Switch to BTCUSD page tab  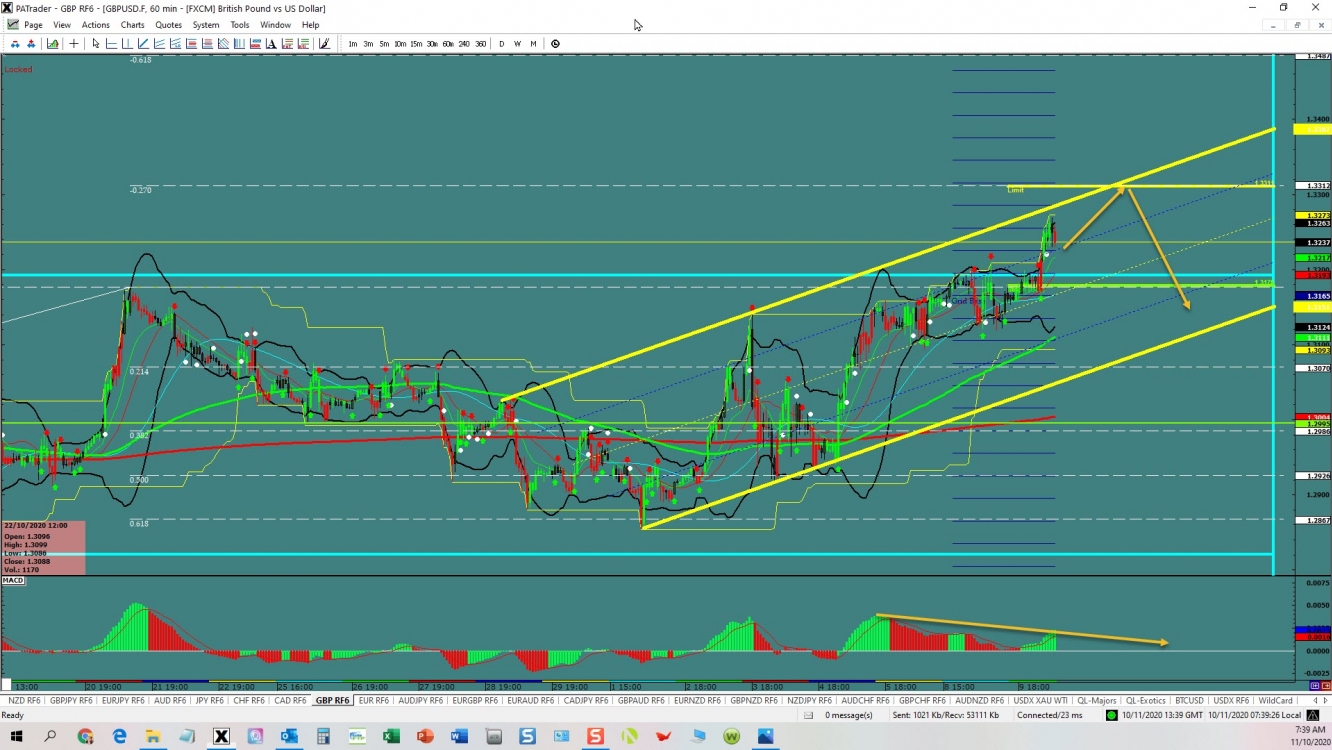1189,701
